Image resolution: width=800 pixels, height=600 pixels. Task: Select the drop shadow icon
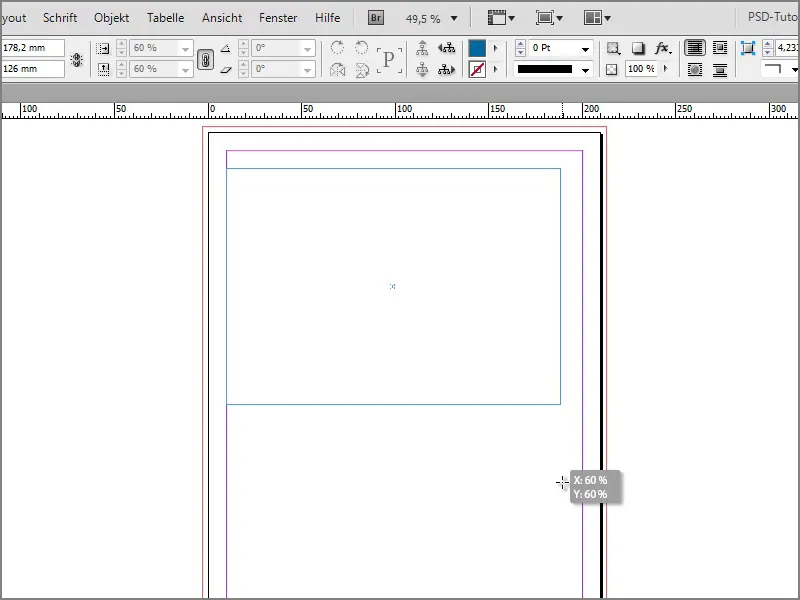pos(637,47)
